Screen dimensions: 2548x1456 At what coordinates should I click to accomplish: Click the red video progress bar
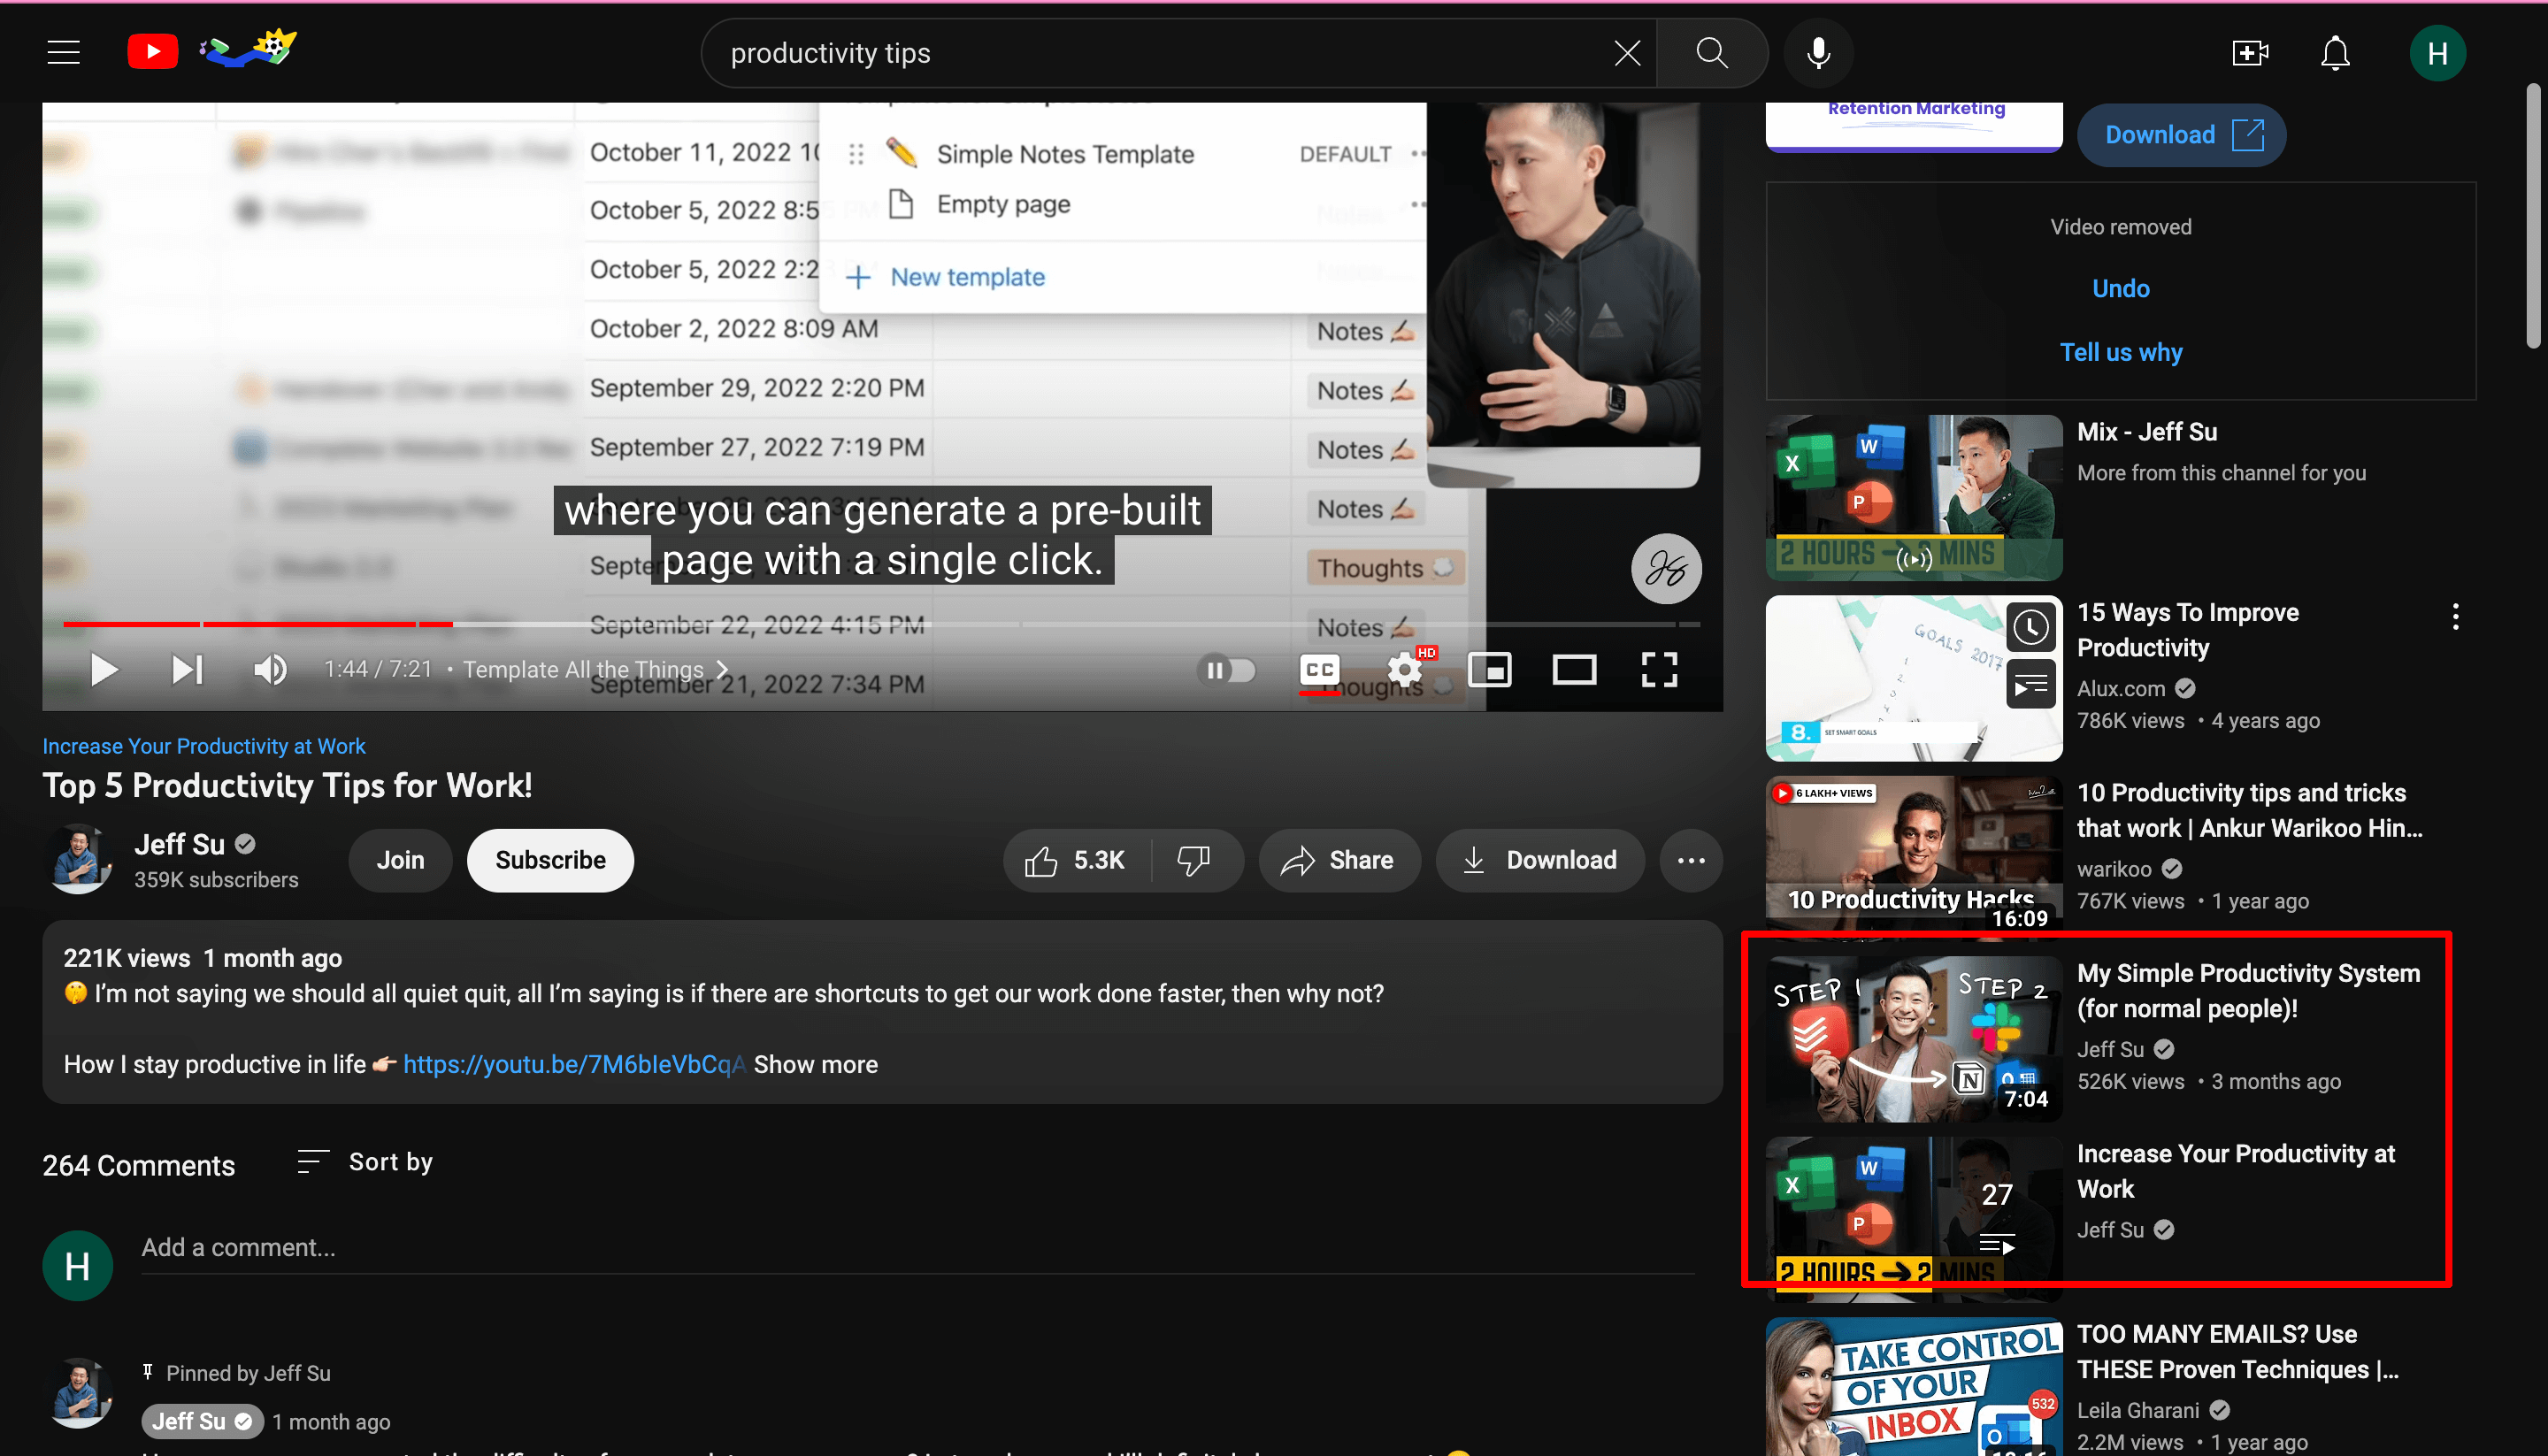[x=300, y=624]
